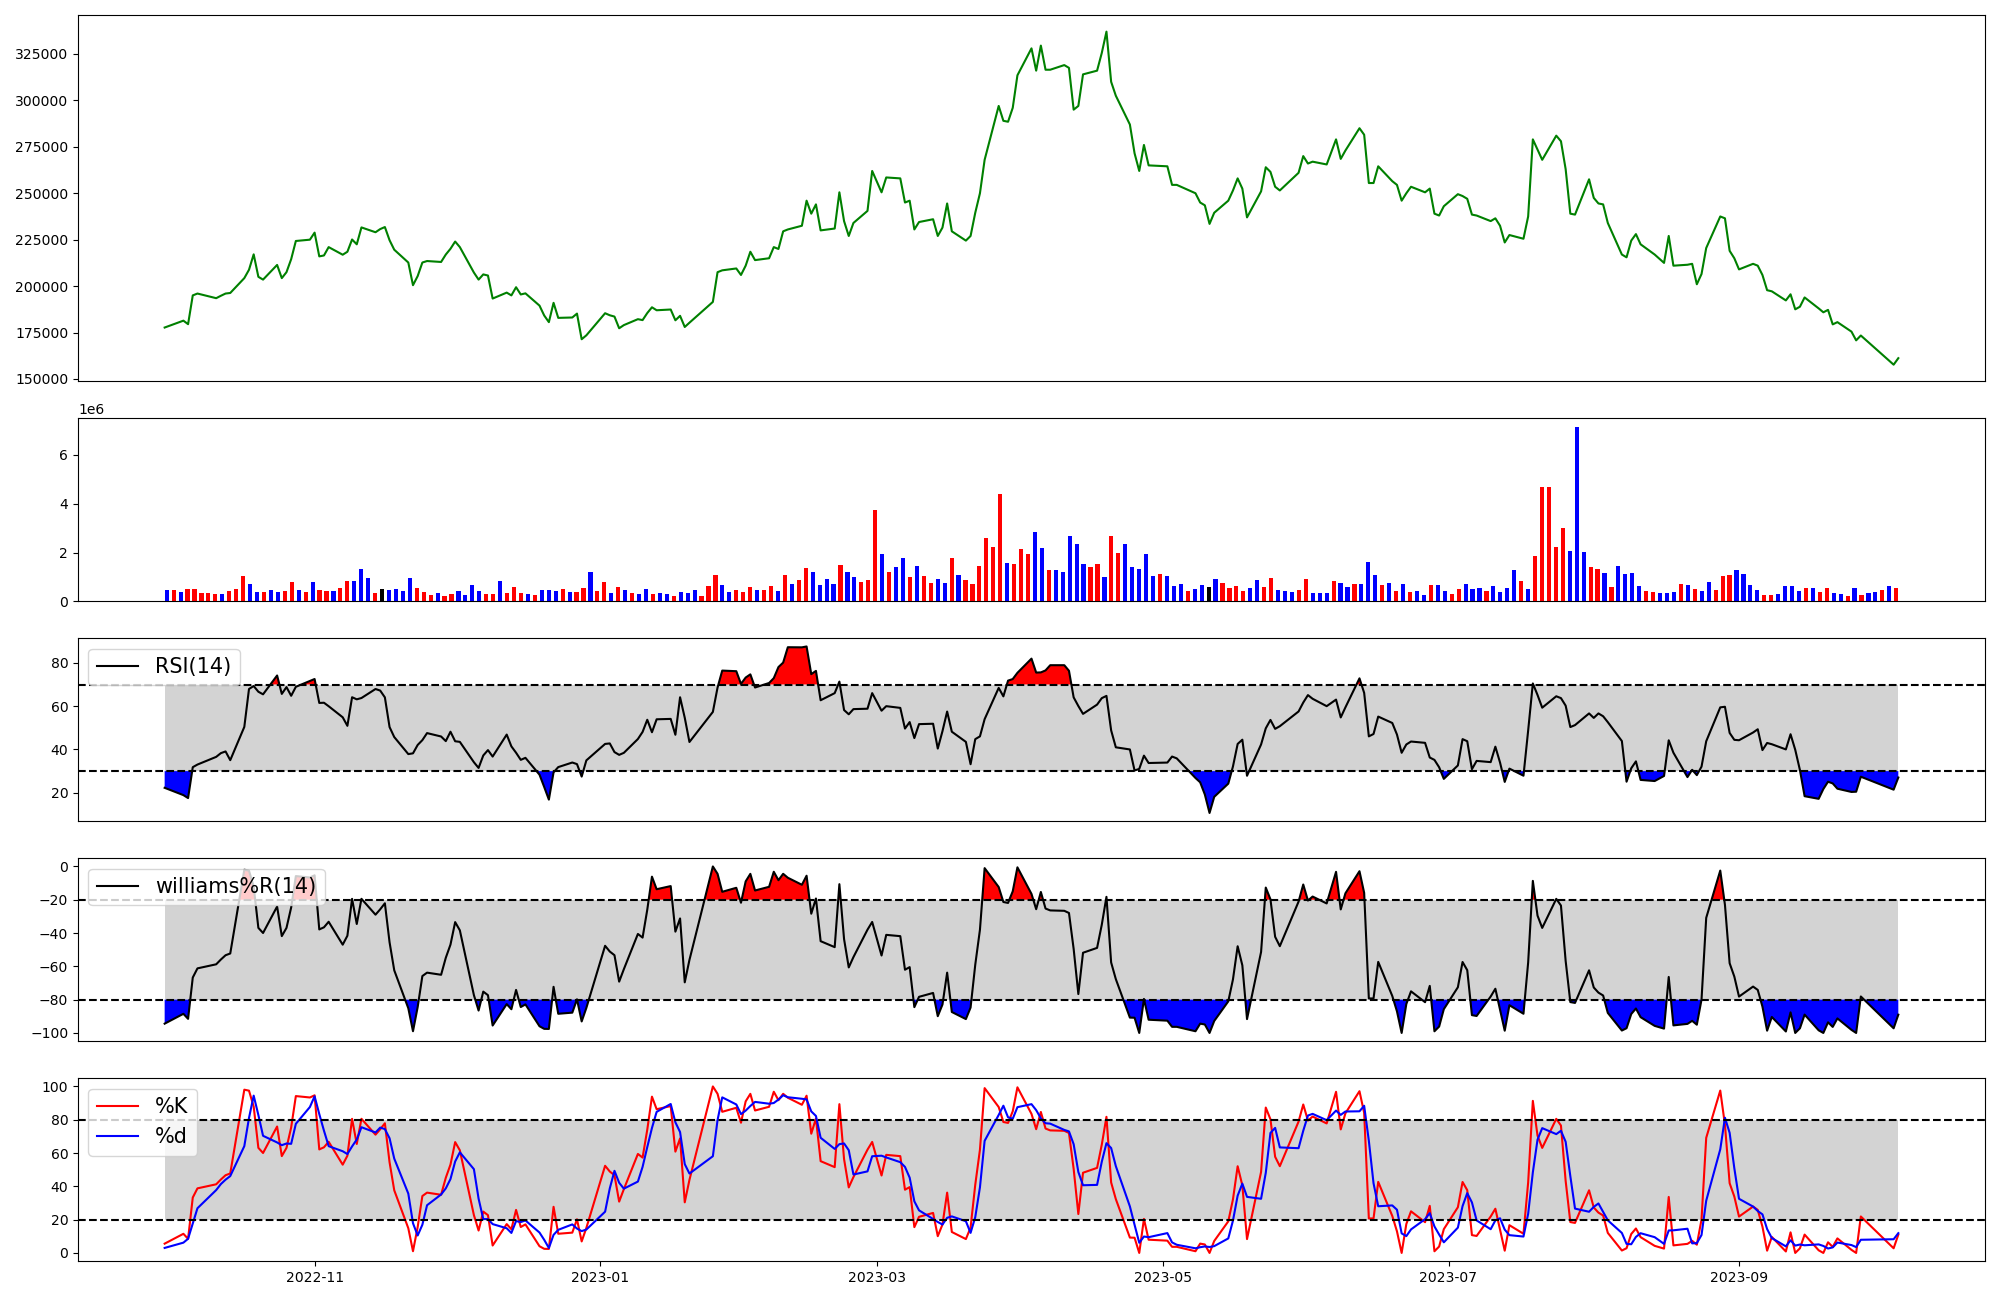Click the black line sample in RSI legend

coord(116,666)
